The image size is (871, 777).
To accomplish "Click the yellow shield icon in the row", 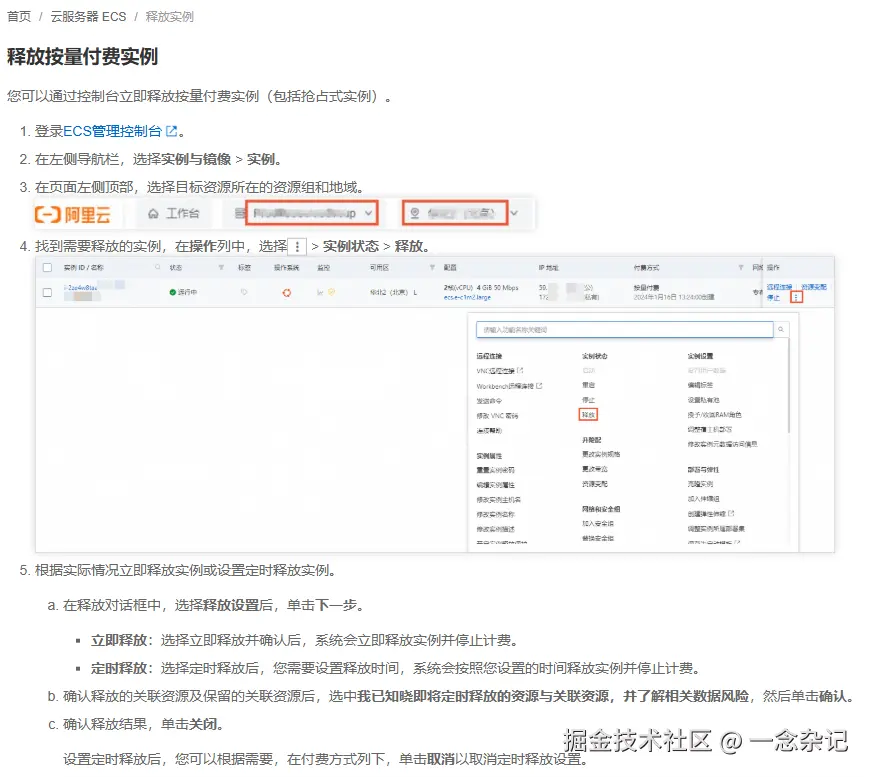I will pyautogui.click(x=332, y=292).
